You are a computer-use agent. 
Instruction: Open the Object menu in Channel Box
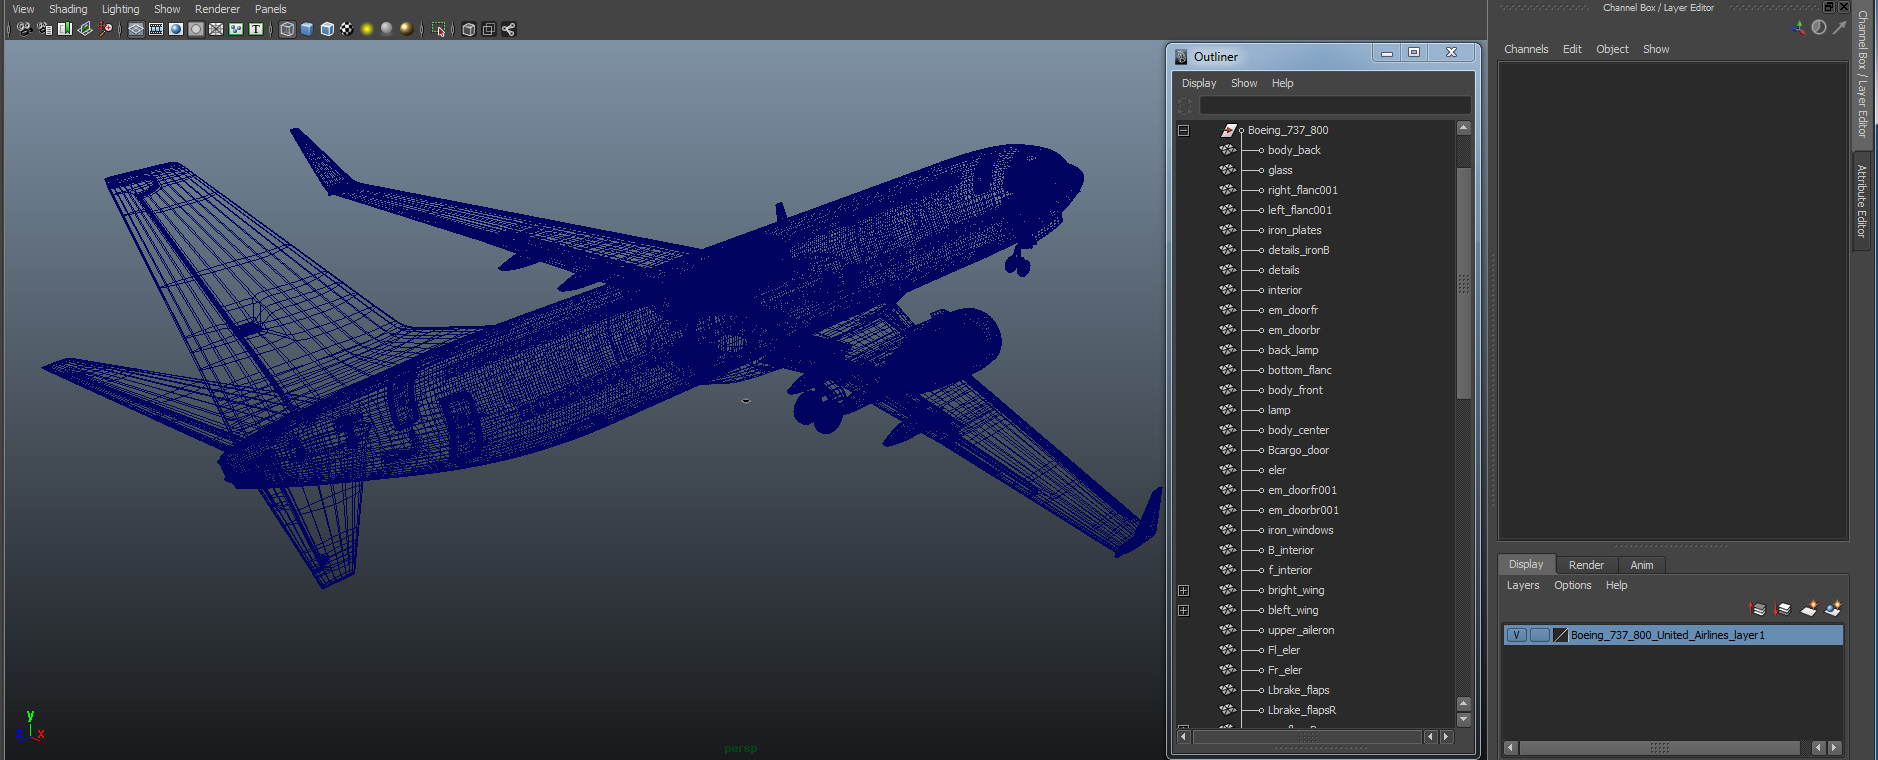[1612, 49]
